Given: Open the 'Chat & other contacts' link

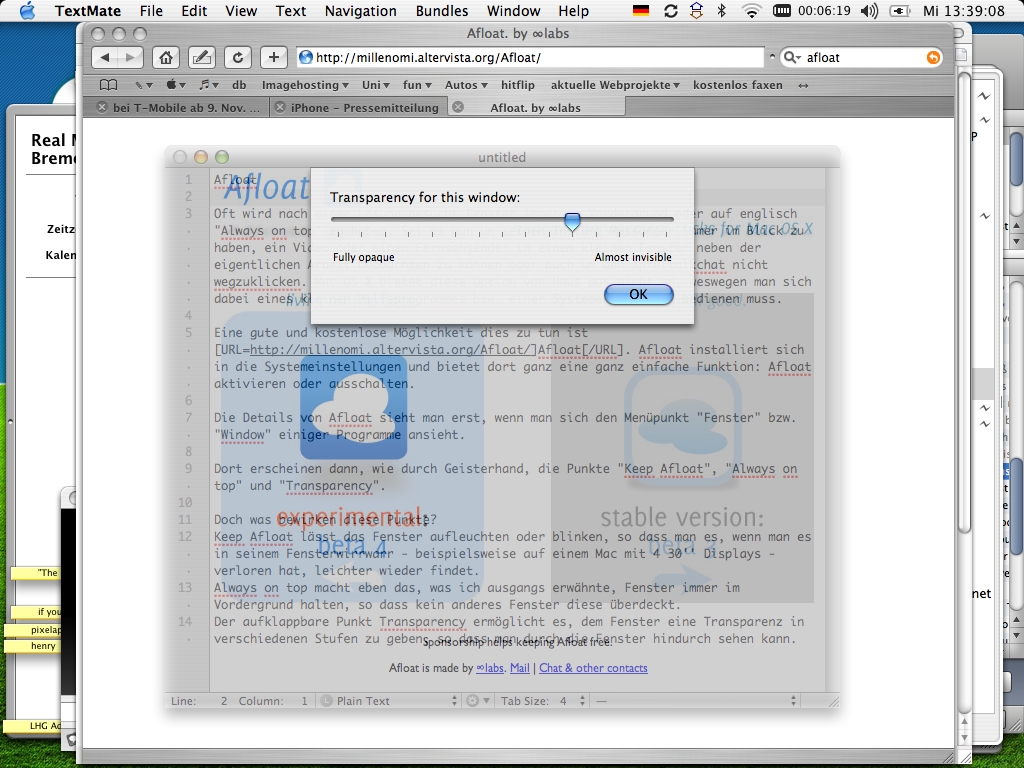Looking at the screenshot, I should pyautogui.click(x=593, y=668).
